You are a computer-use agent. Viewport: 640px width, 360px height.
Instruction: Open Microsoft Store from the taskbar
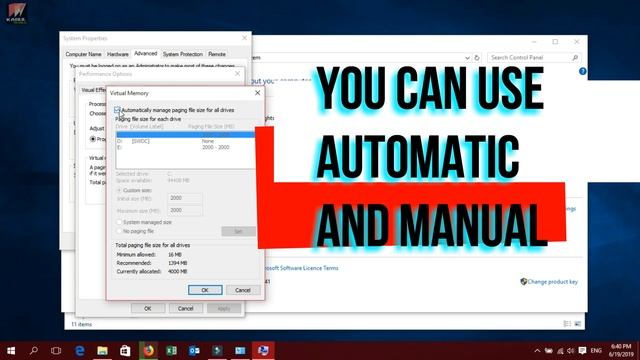(125, 351)
